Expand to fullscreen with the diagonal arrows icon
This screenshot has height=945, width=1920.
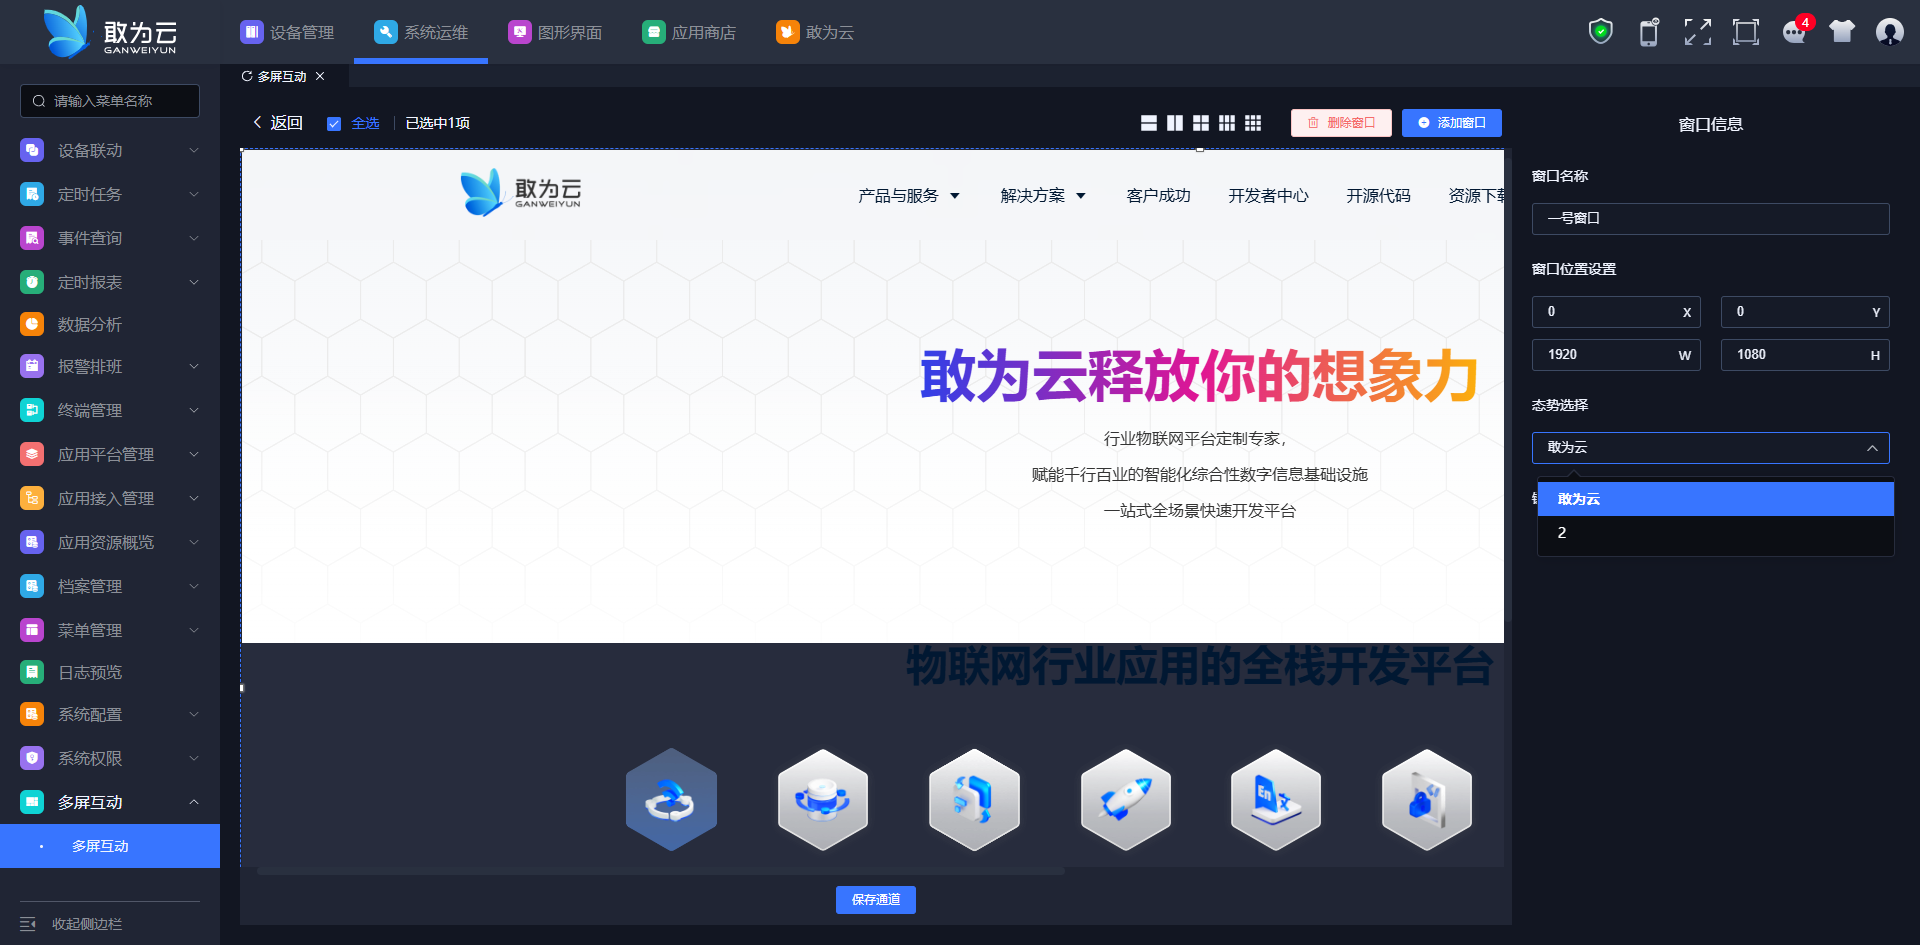[x=1697, y=32]
